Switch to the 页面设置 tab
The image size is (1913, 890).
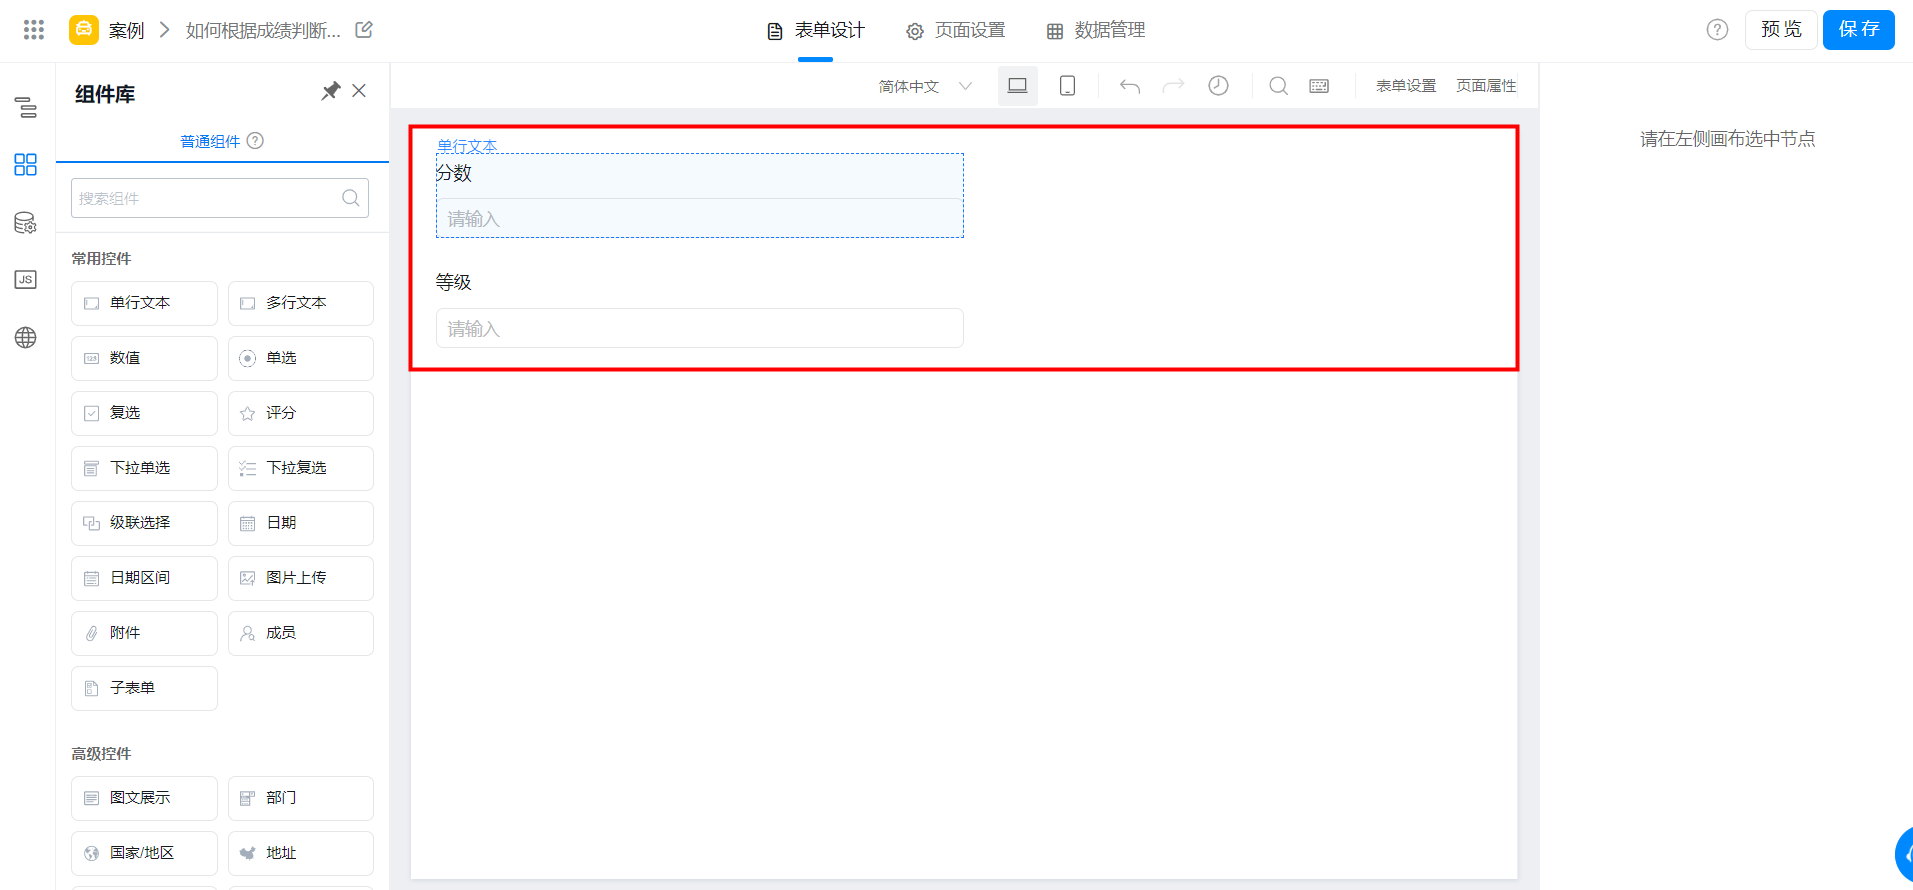click(x=955, y=31)
